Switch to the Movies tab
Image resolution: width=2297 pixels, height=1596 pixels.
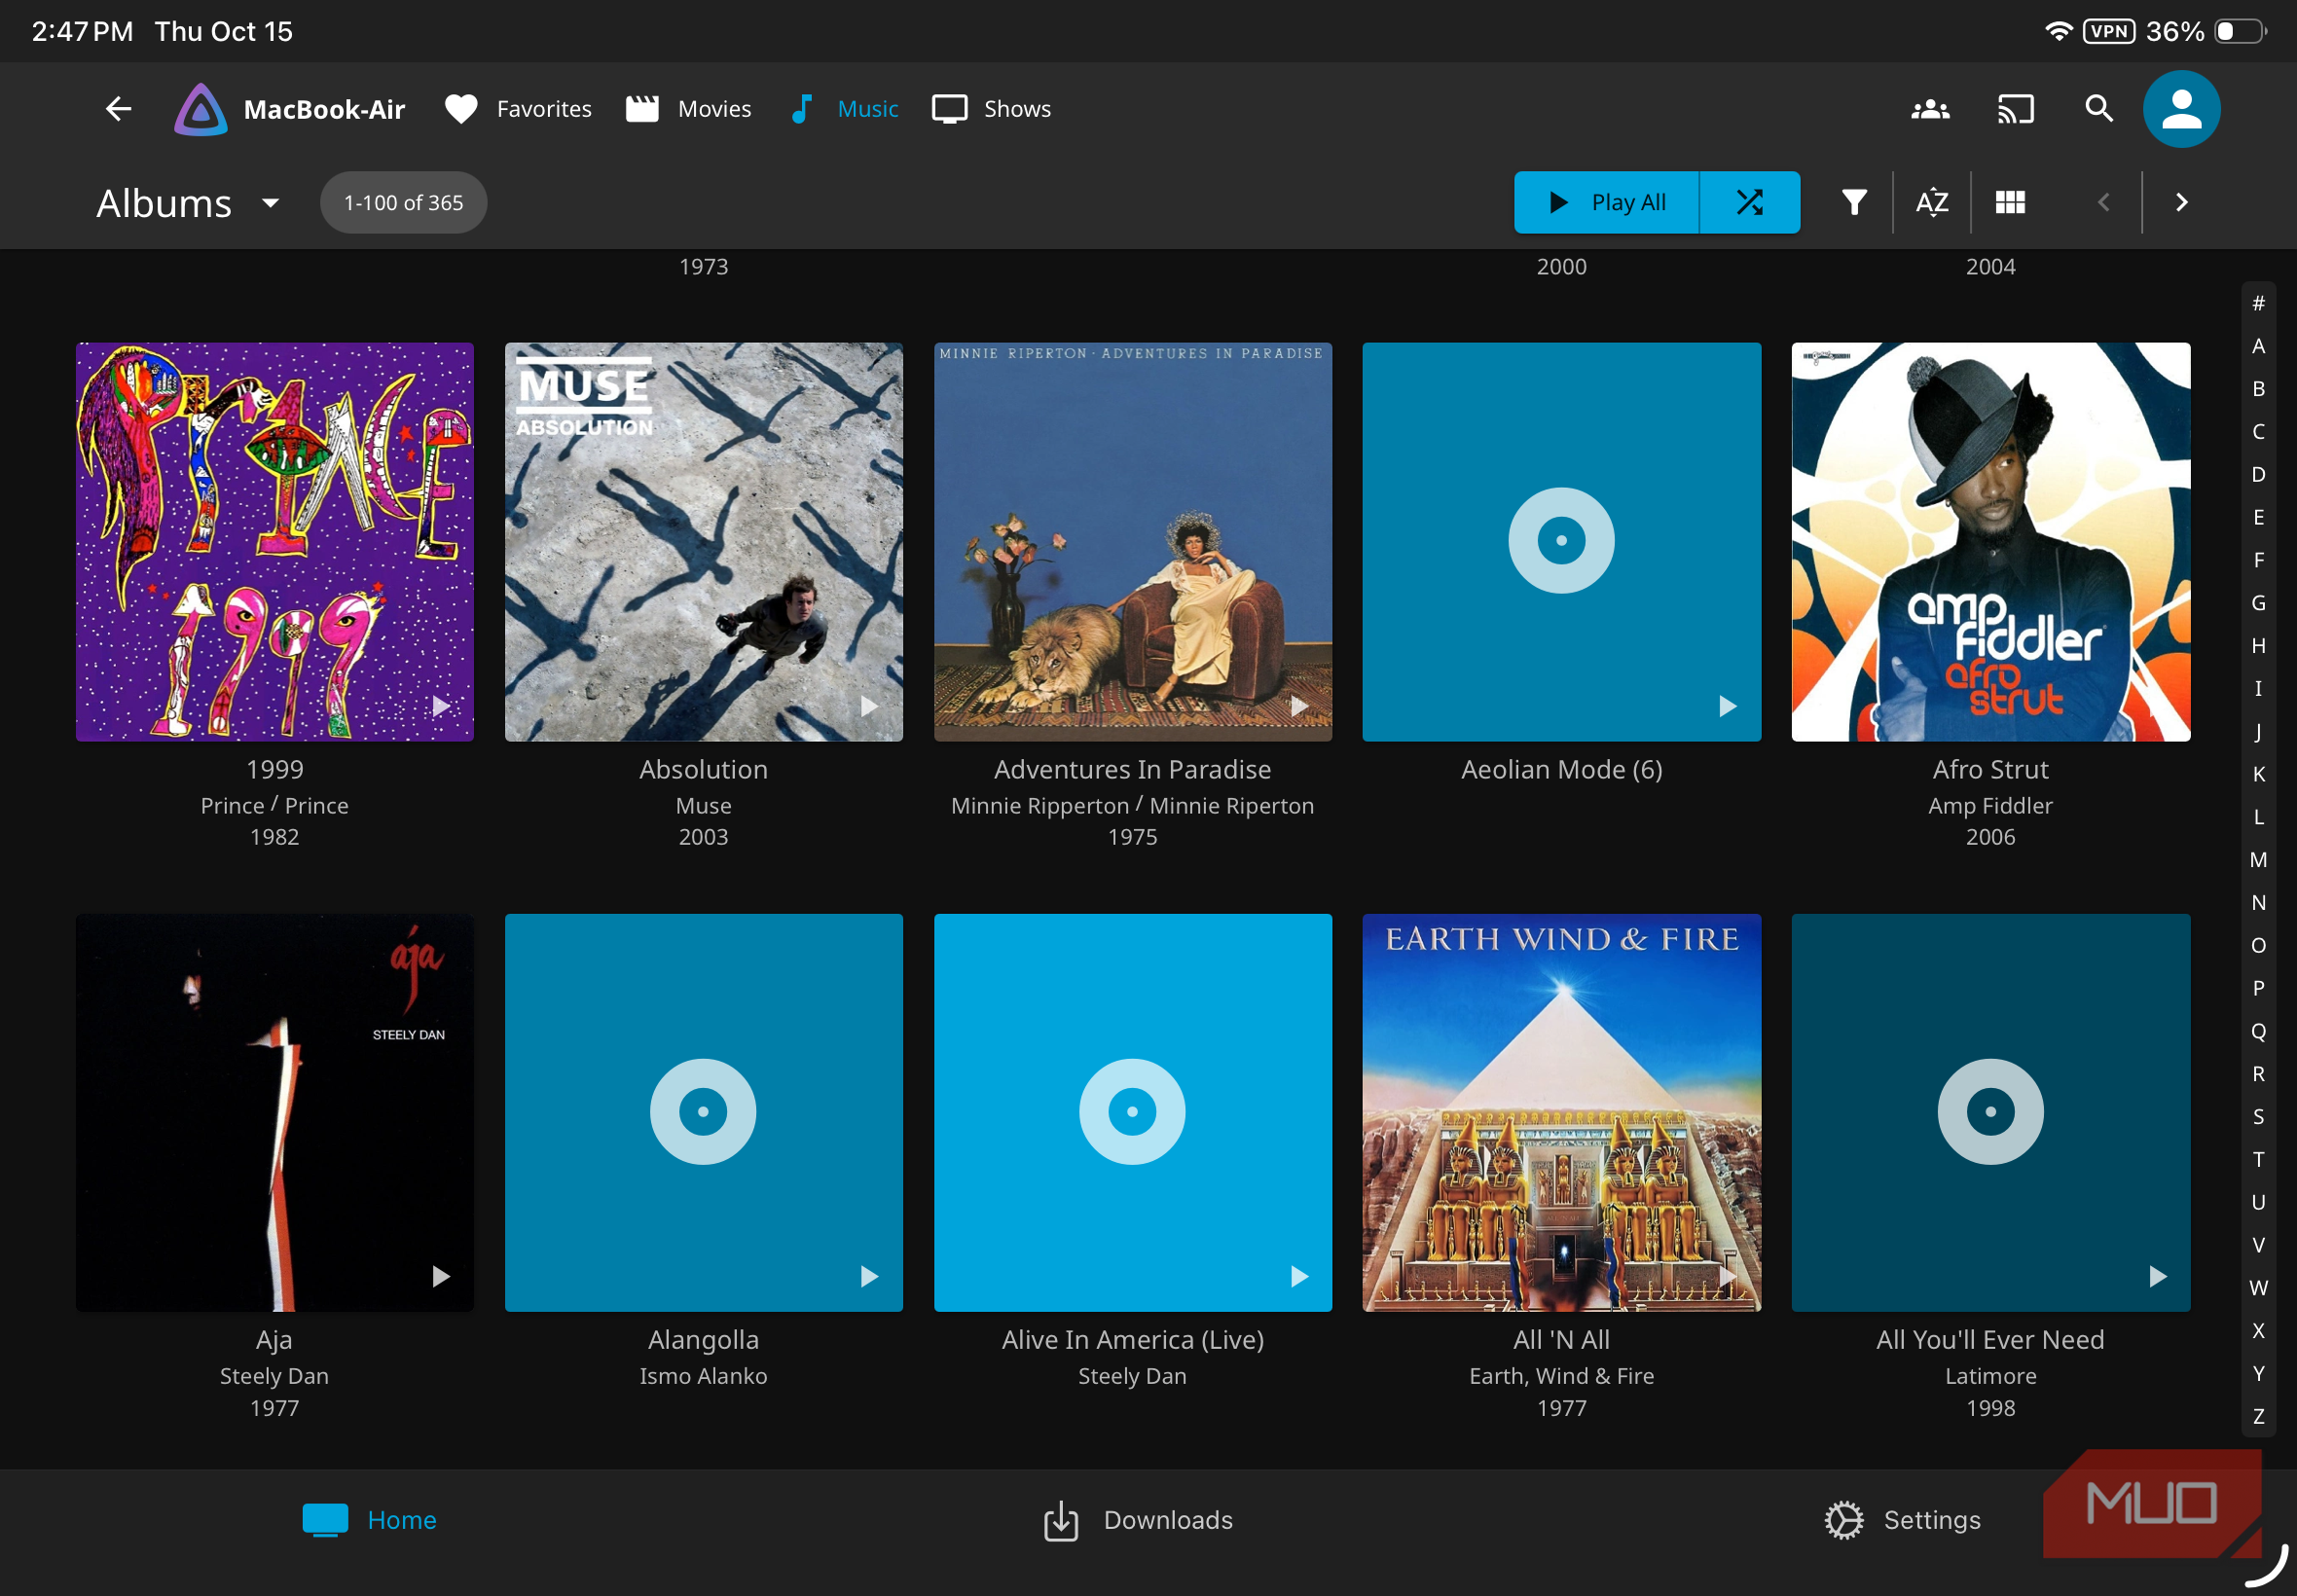click(688, 109)
